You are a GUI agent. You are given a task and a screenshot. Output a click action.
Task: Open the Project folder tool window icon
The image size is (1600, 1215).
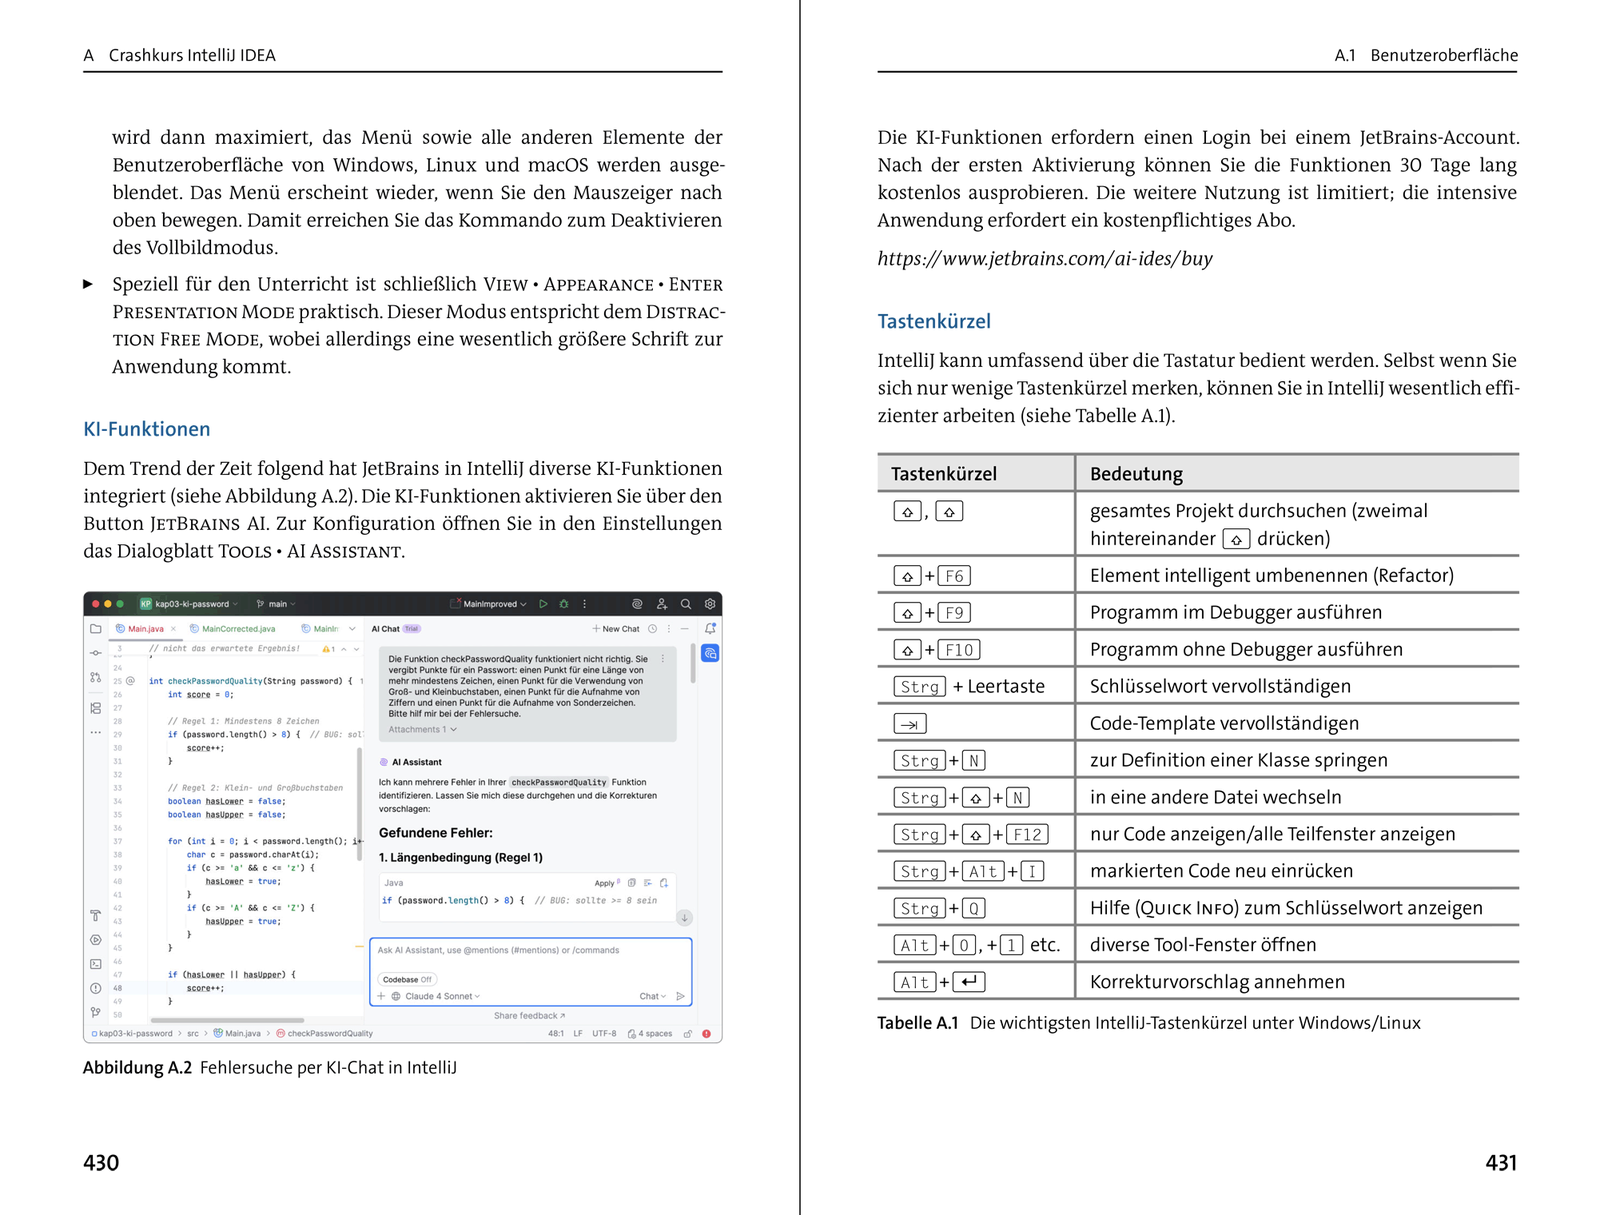pos(96,629)
